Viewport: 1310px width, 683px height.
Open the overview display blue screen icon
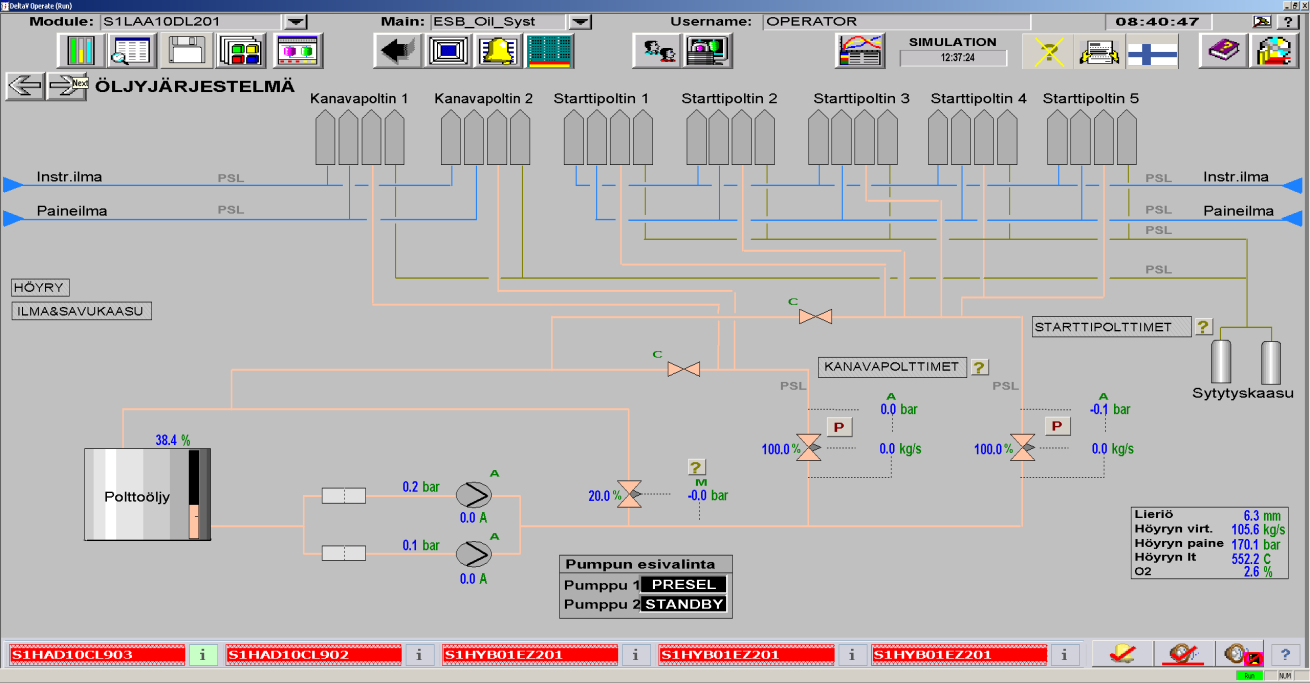tap(447, 50)
